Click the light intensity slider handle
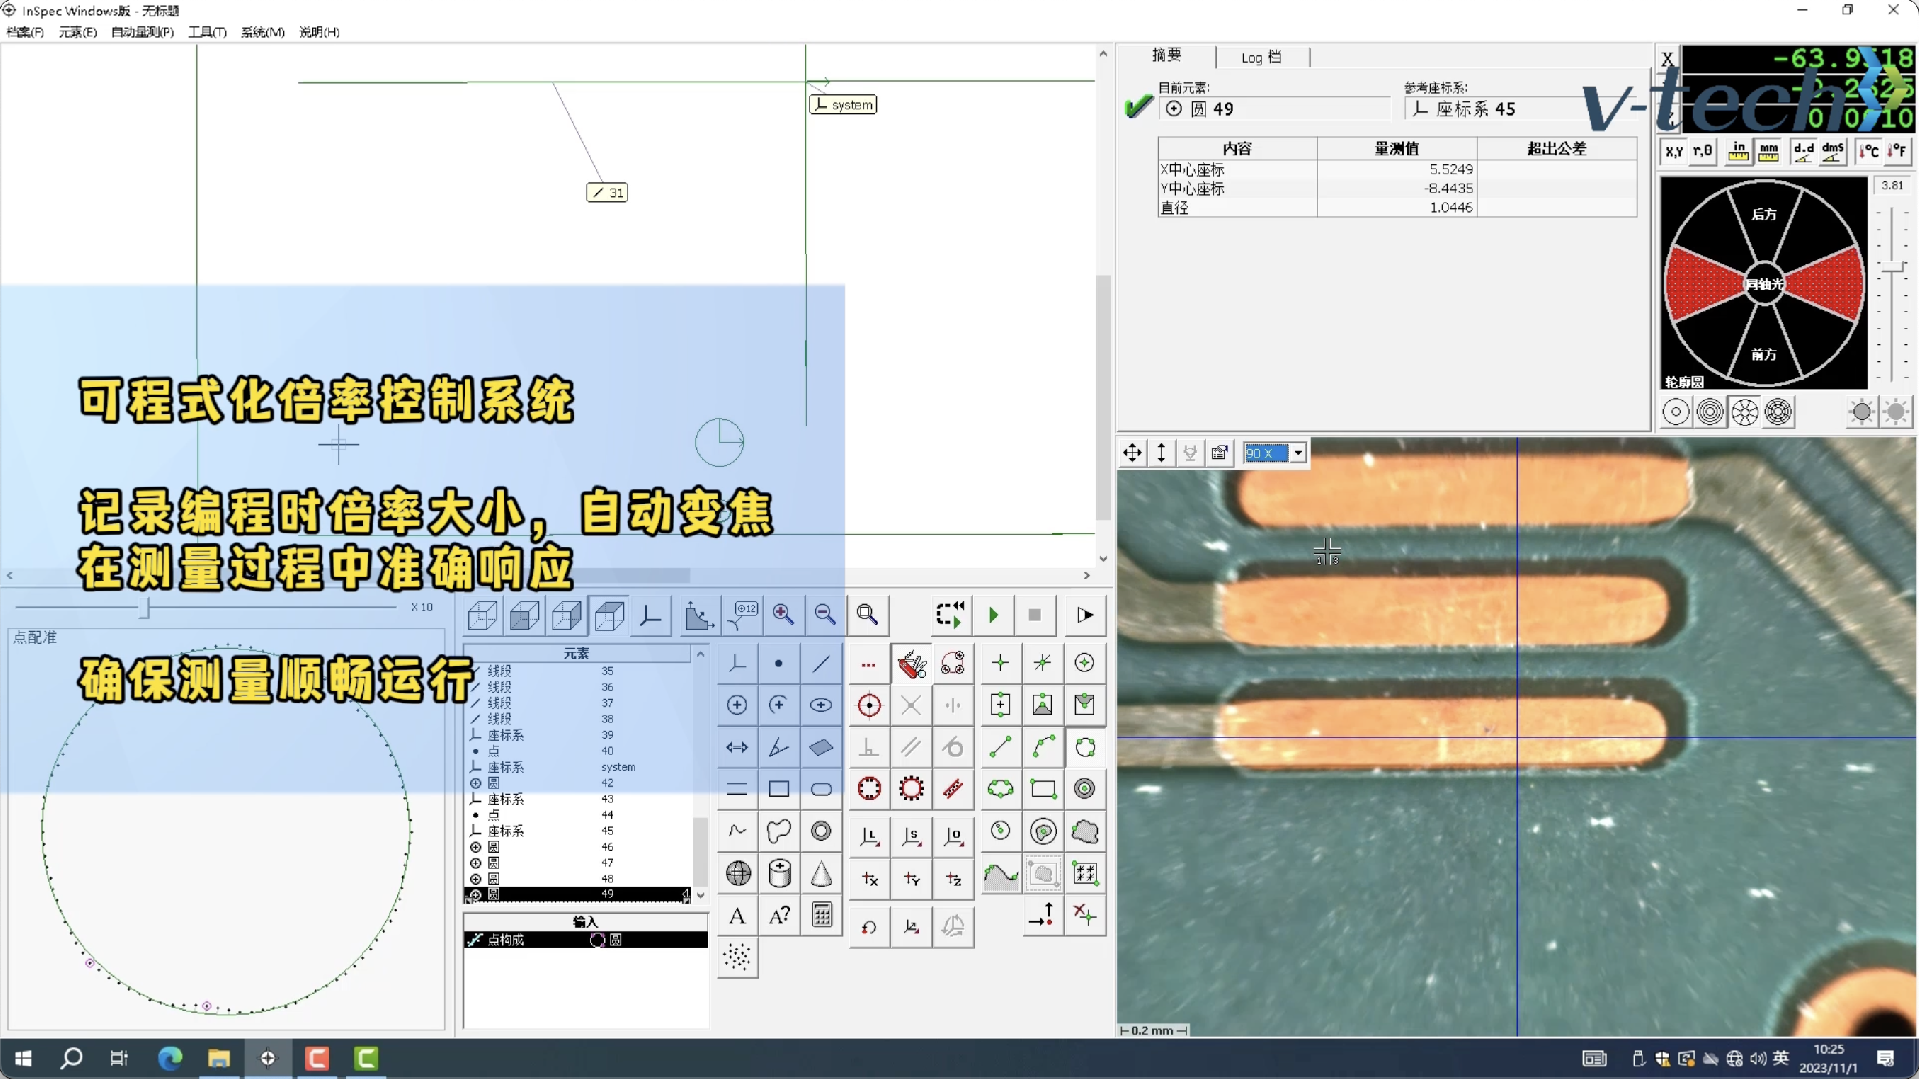This screenshot has width=1919, height=1079. point(1892,267)
